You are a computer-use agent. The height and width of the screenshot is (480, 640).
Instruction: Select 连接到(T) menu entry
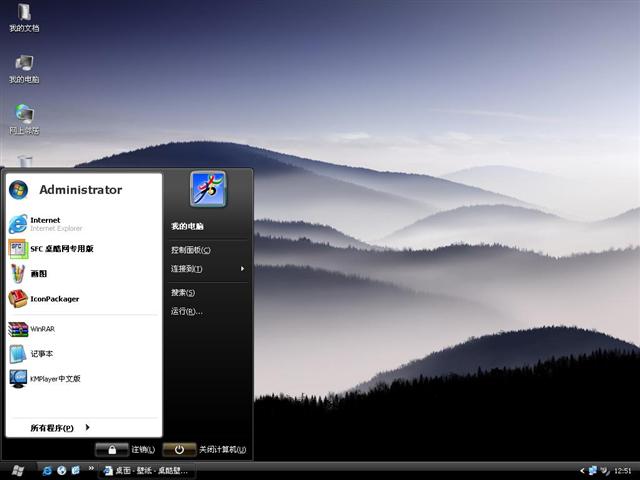point(187,269)
